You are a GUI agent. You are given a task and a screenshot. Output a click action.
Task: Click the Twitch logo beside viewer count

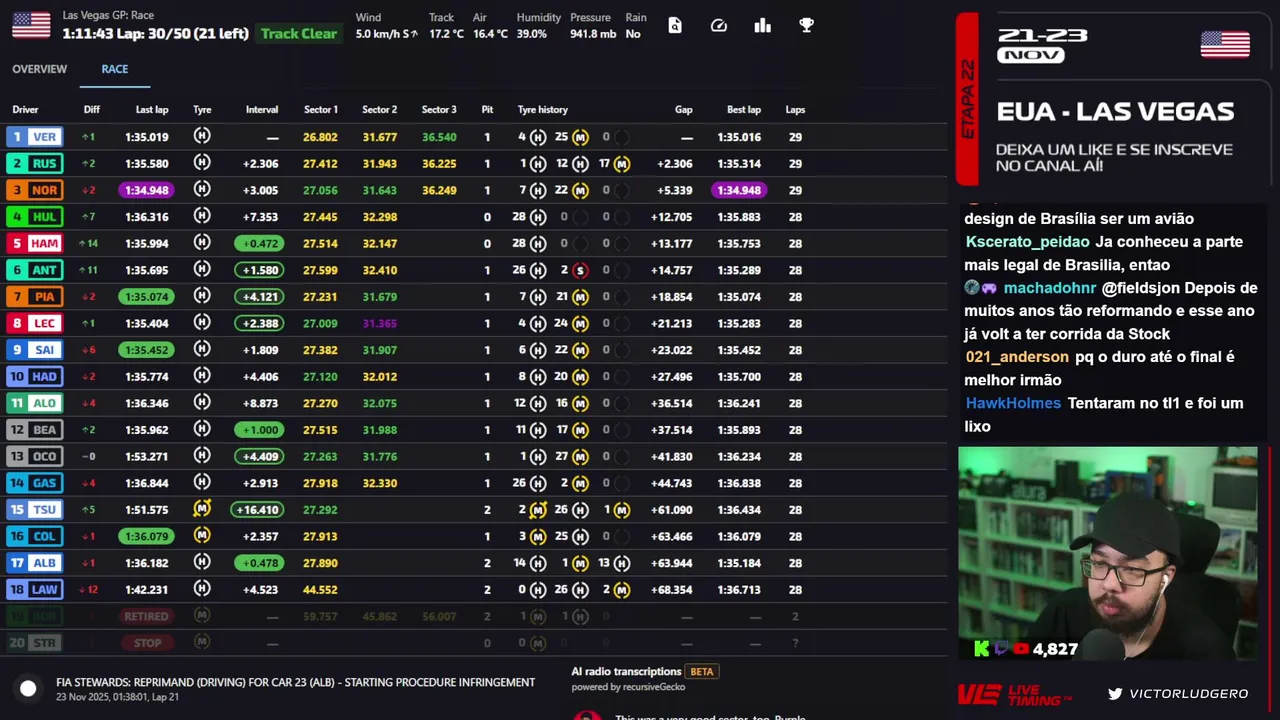tap(1001, 649)
